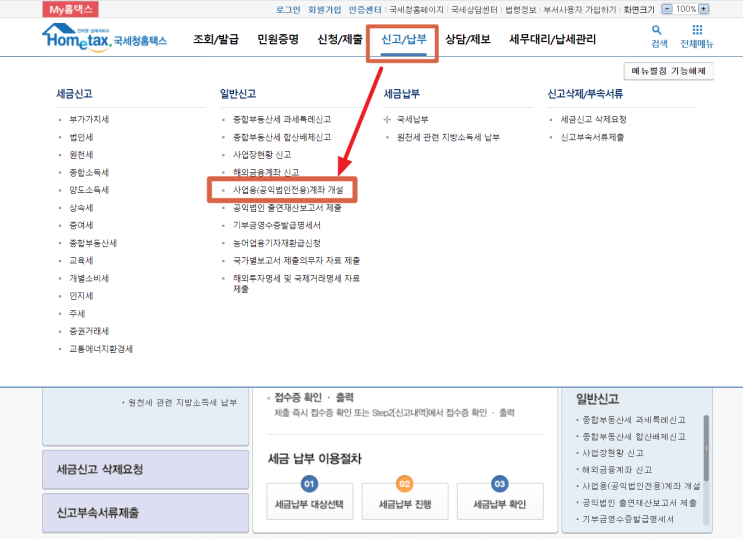The height and width of the screenshot is (539, 743).
Task: Open 세금신고 삭제요청 in dropdown menu
Action: 593,119
